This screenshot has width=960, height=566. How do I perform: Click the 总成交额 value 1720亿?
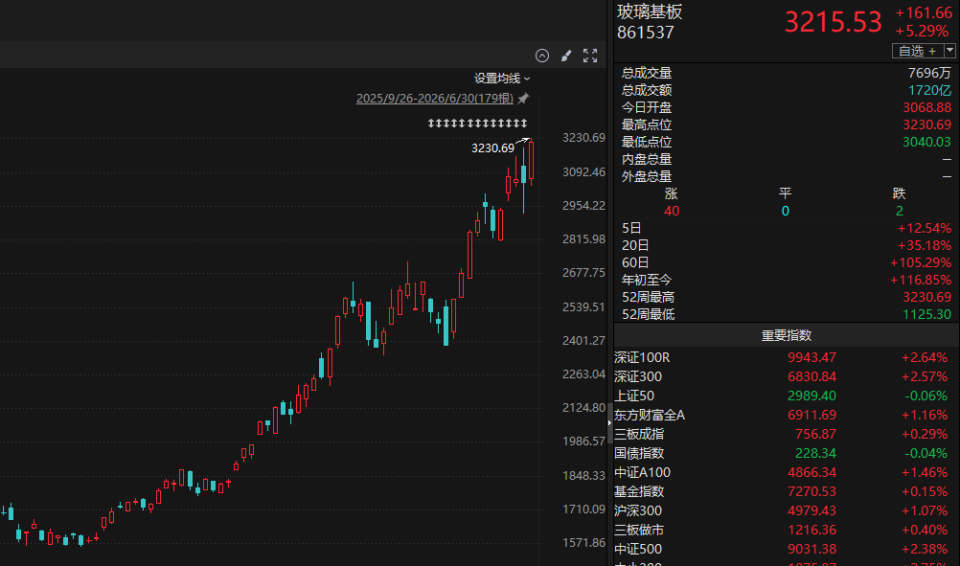click(929, 90)
